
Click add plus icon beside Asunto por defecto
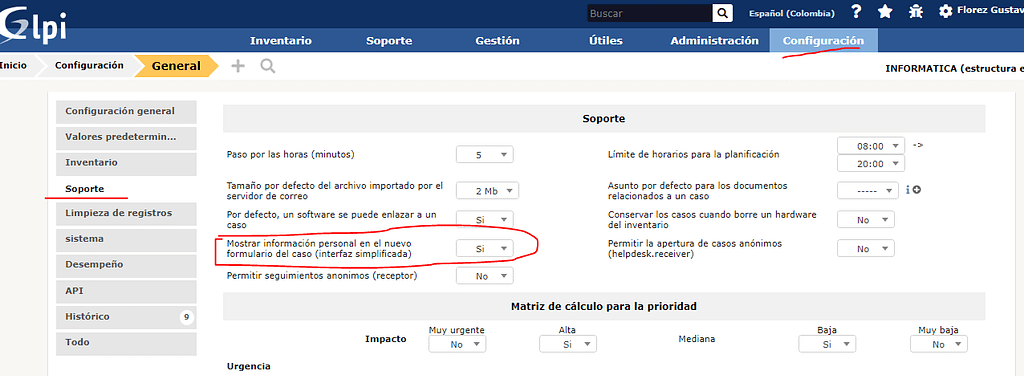916,190
